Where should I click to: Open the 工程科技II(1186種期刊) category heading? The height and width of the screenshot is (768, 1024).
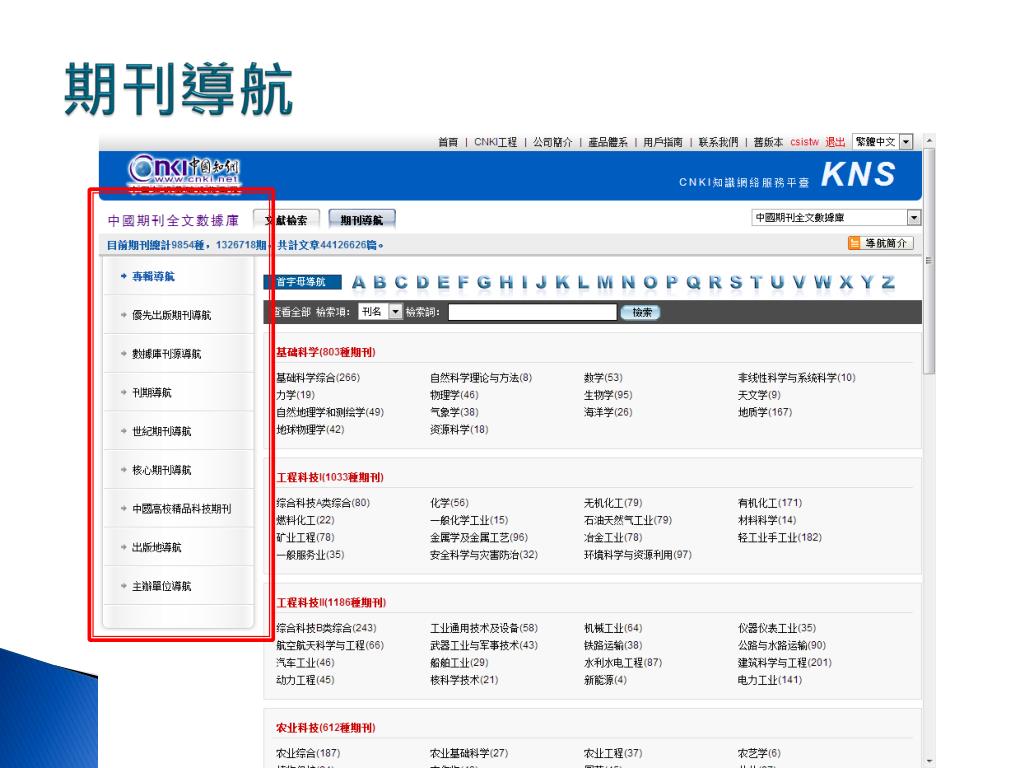pyautogui.click(x=330, y=603)
